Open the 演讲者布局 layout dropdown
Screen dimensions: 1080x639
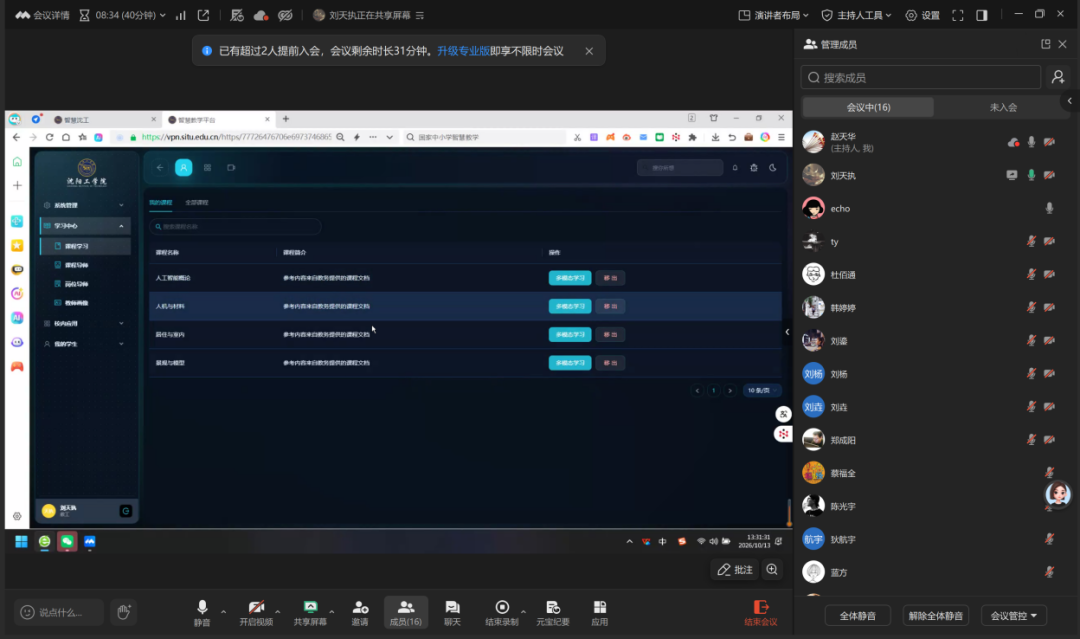click(773, 15)
